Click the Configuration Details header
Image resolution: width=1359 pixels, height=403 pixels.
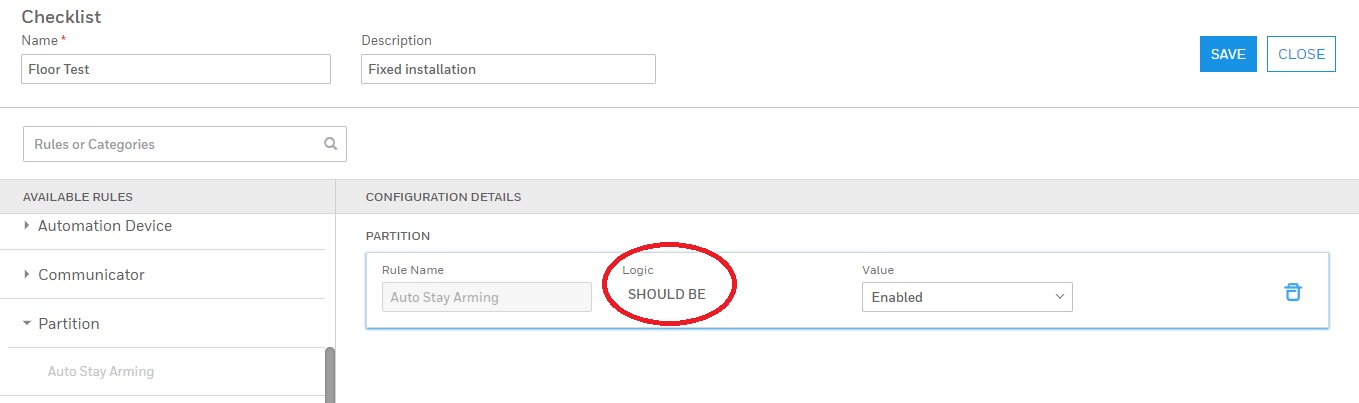pyautogui.click(x=443, y=197)
